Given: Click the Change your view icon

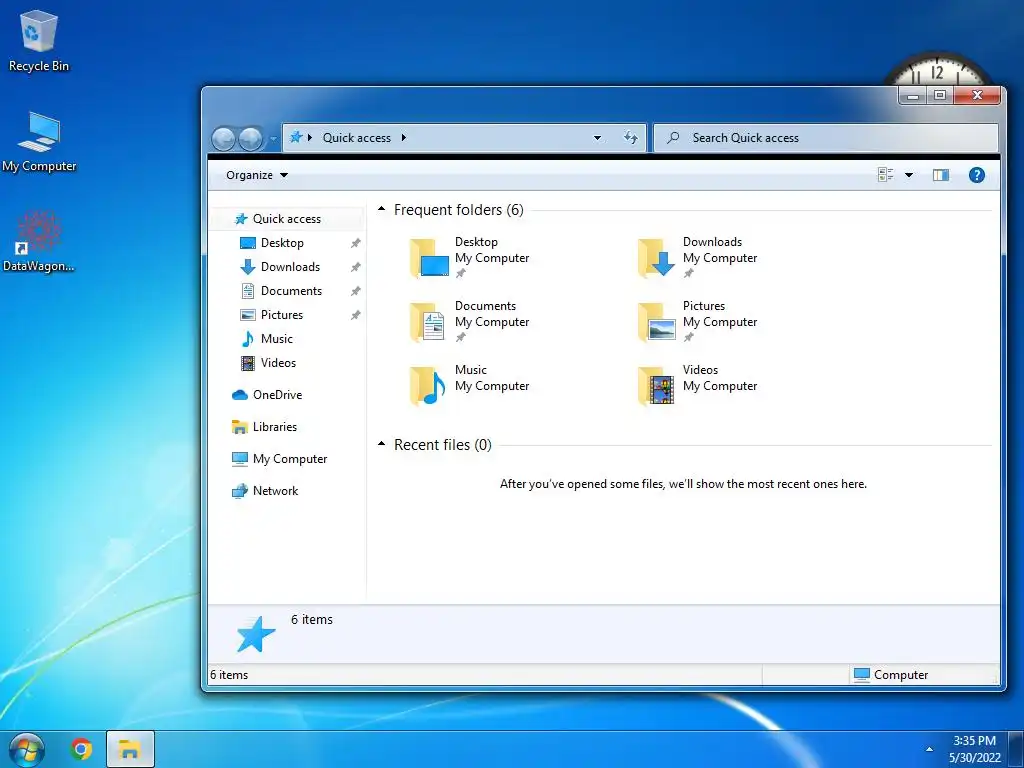Looking at the screenshot, I should 886,174.
